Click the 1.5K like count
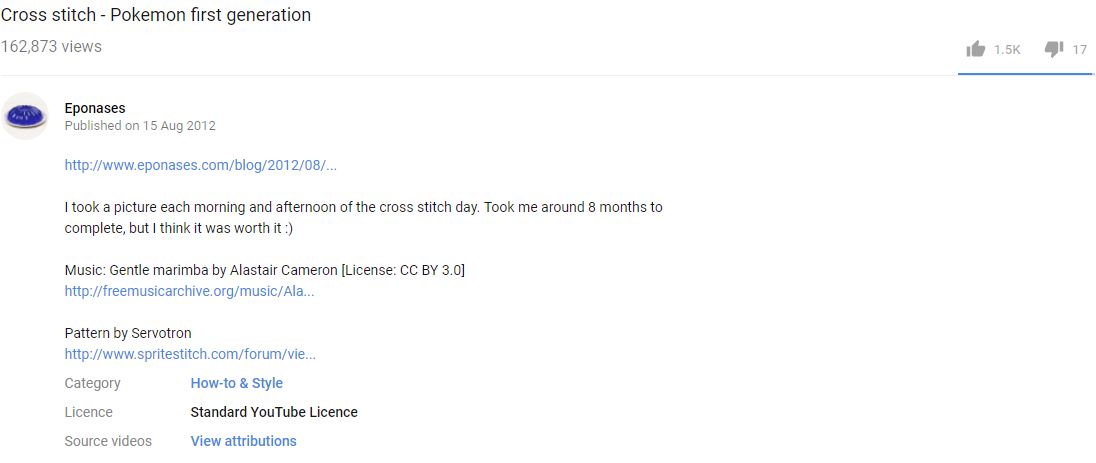 [1007, 50]
